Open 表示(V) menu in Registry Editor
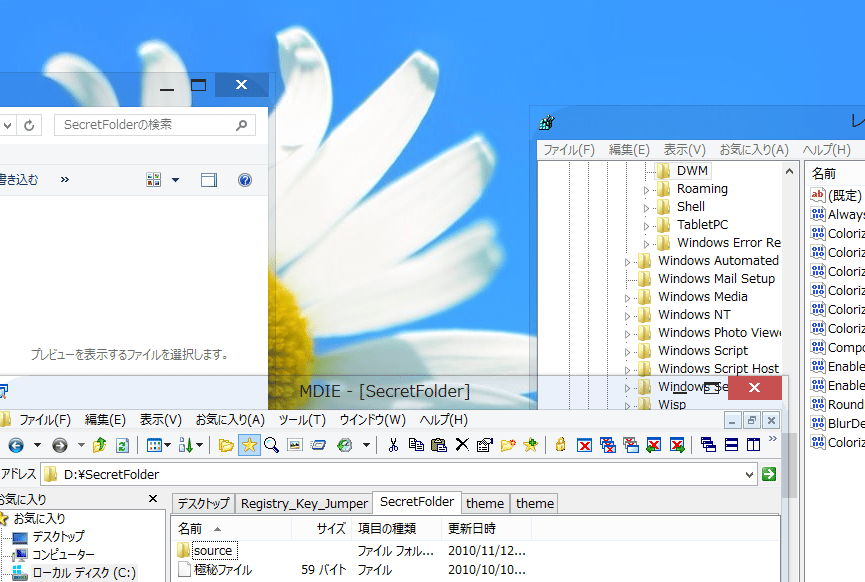 (x=684, y=149)
